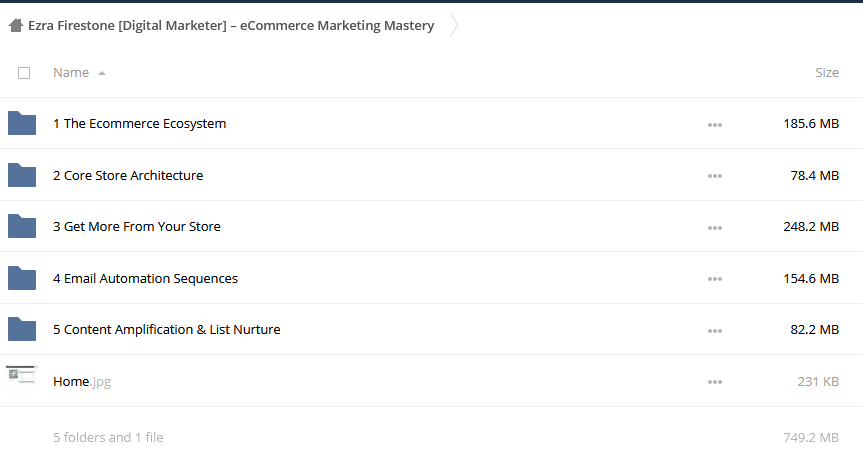Toggle the Name sort direction arrow

point(102,73)
